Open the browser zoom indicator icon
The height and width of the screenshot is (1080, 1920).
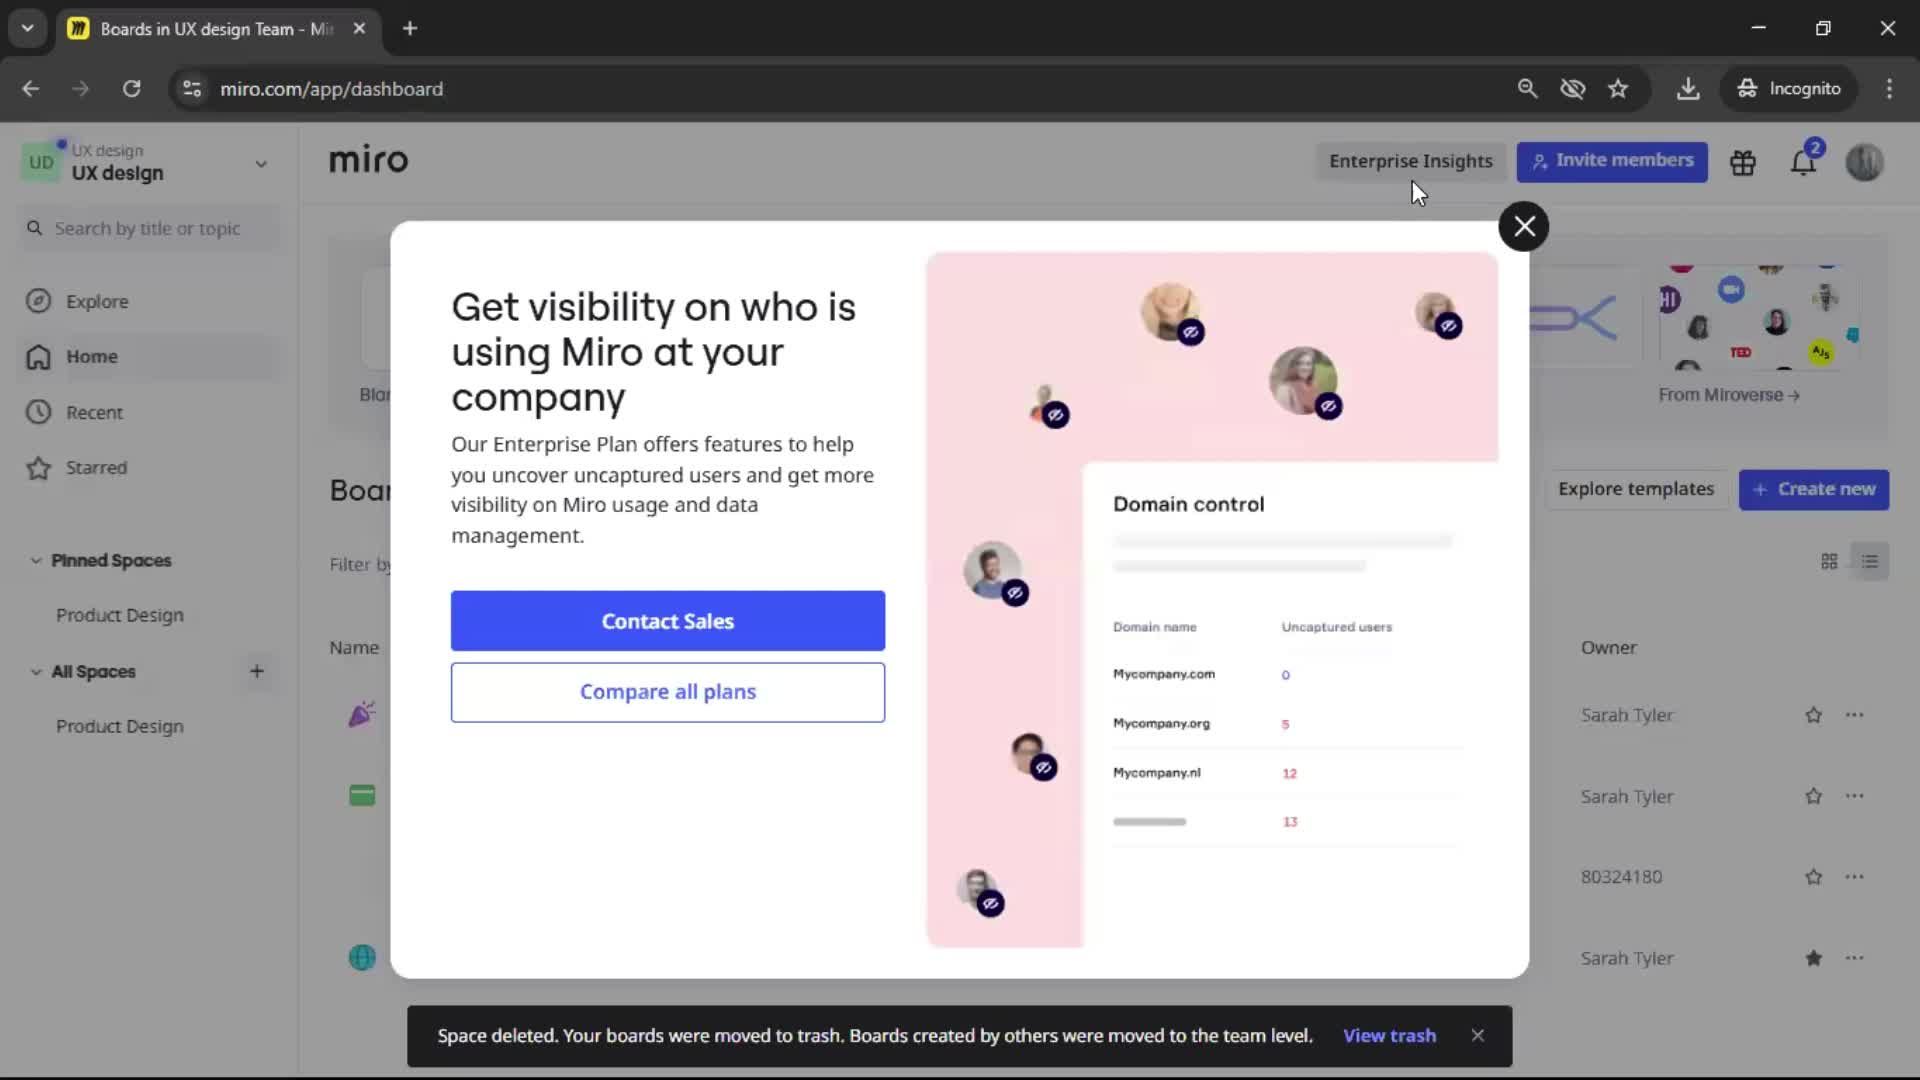(1527, 89)
